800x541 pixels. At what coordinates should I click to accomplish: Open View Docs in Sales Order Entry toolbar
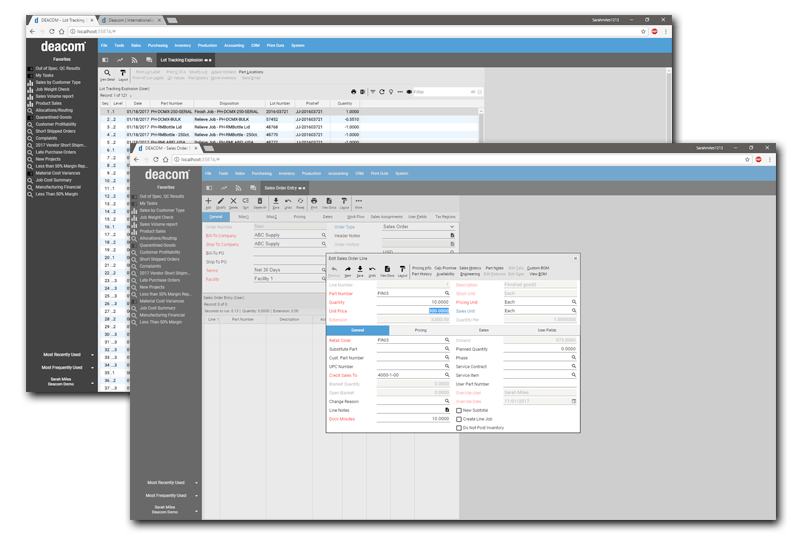(329, 201)
